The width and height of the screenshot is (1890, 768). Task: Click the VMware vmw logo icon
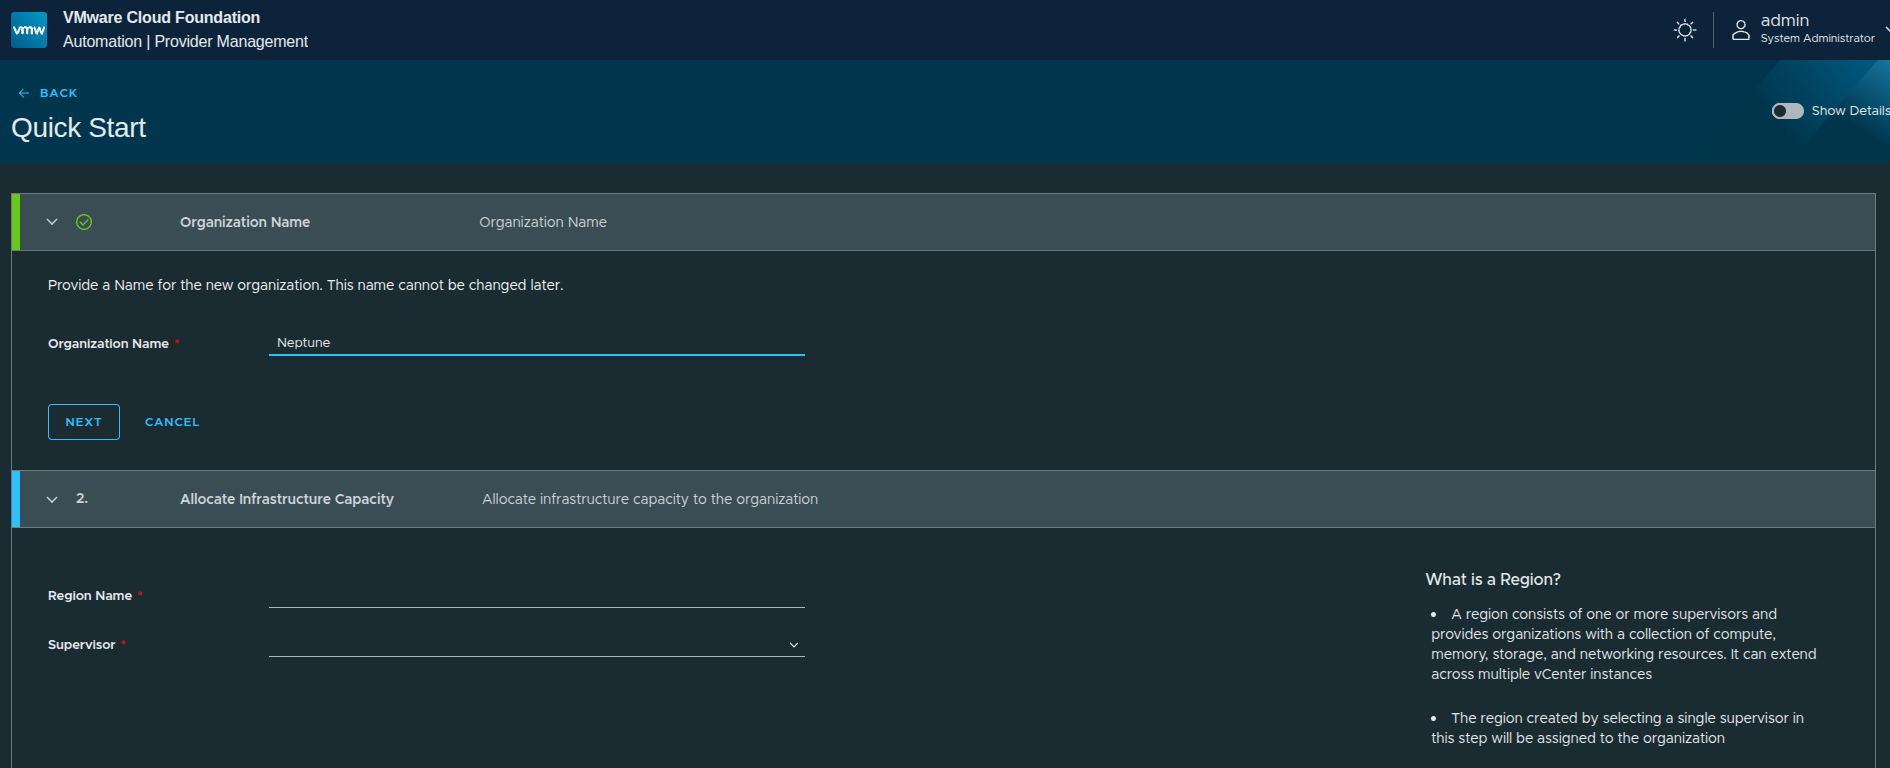(29, 30)
